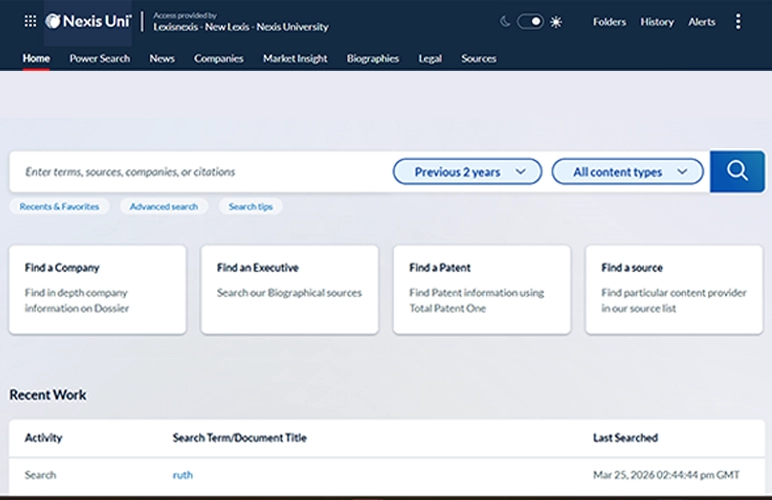Image resolution: width=772 pixels, height=500 pixels.
Task: Switch to the News tab
Action: (x=162, y=58)
